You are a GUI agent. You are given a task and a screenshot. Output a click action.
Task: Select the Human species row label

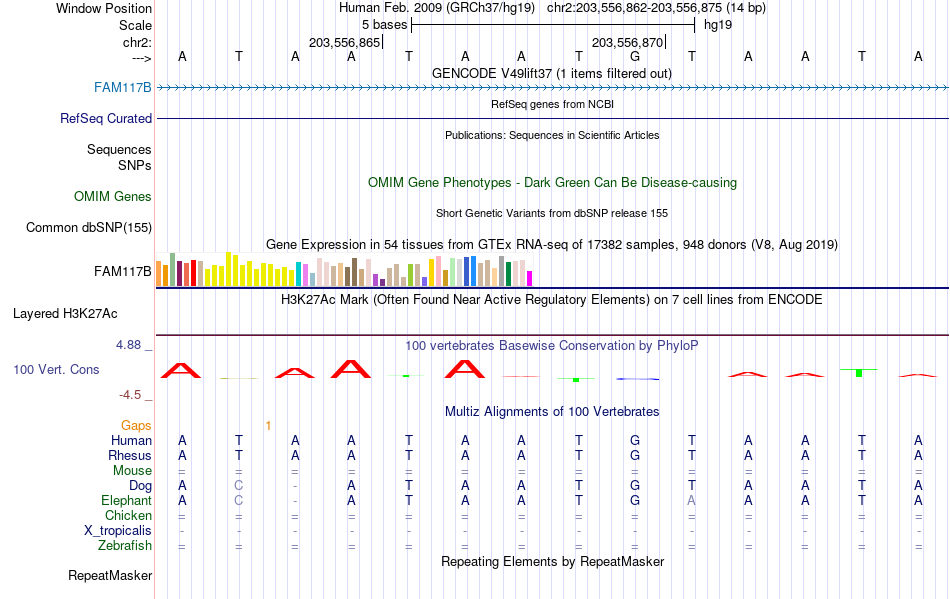[x=131, y=440]
